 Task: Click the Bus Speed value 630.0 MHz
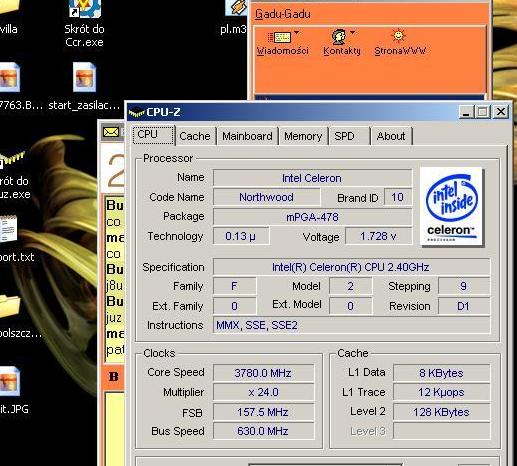pyautogui.click(x=263, y=431)
